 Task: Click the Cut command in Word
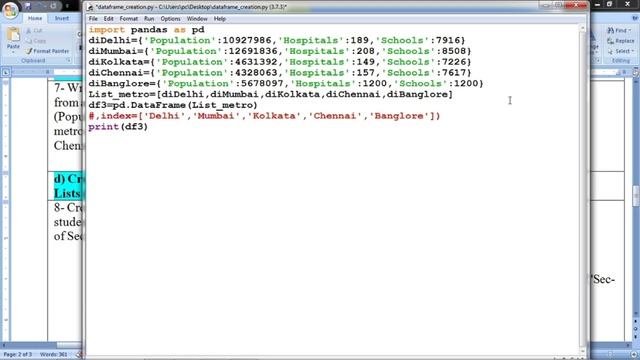click(34, 31)
